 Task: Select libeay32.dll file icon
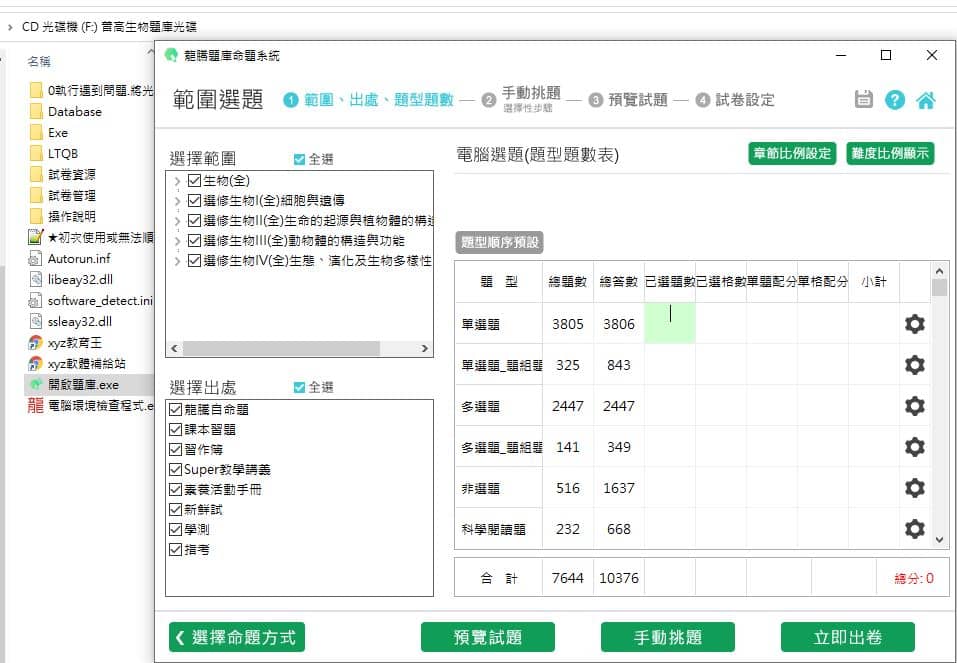[x=35, y=280]
